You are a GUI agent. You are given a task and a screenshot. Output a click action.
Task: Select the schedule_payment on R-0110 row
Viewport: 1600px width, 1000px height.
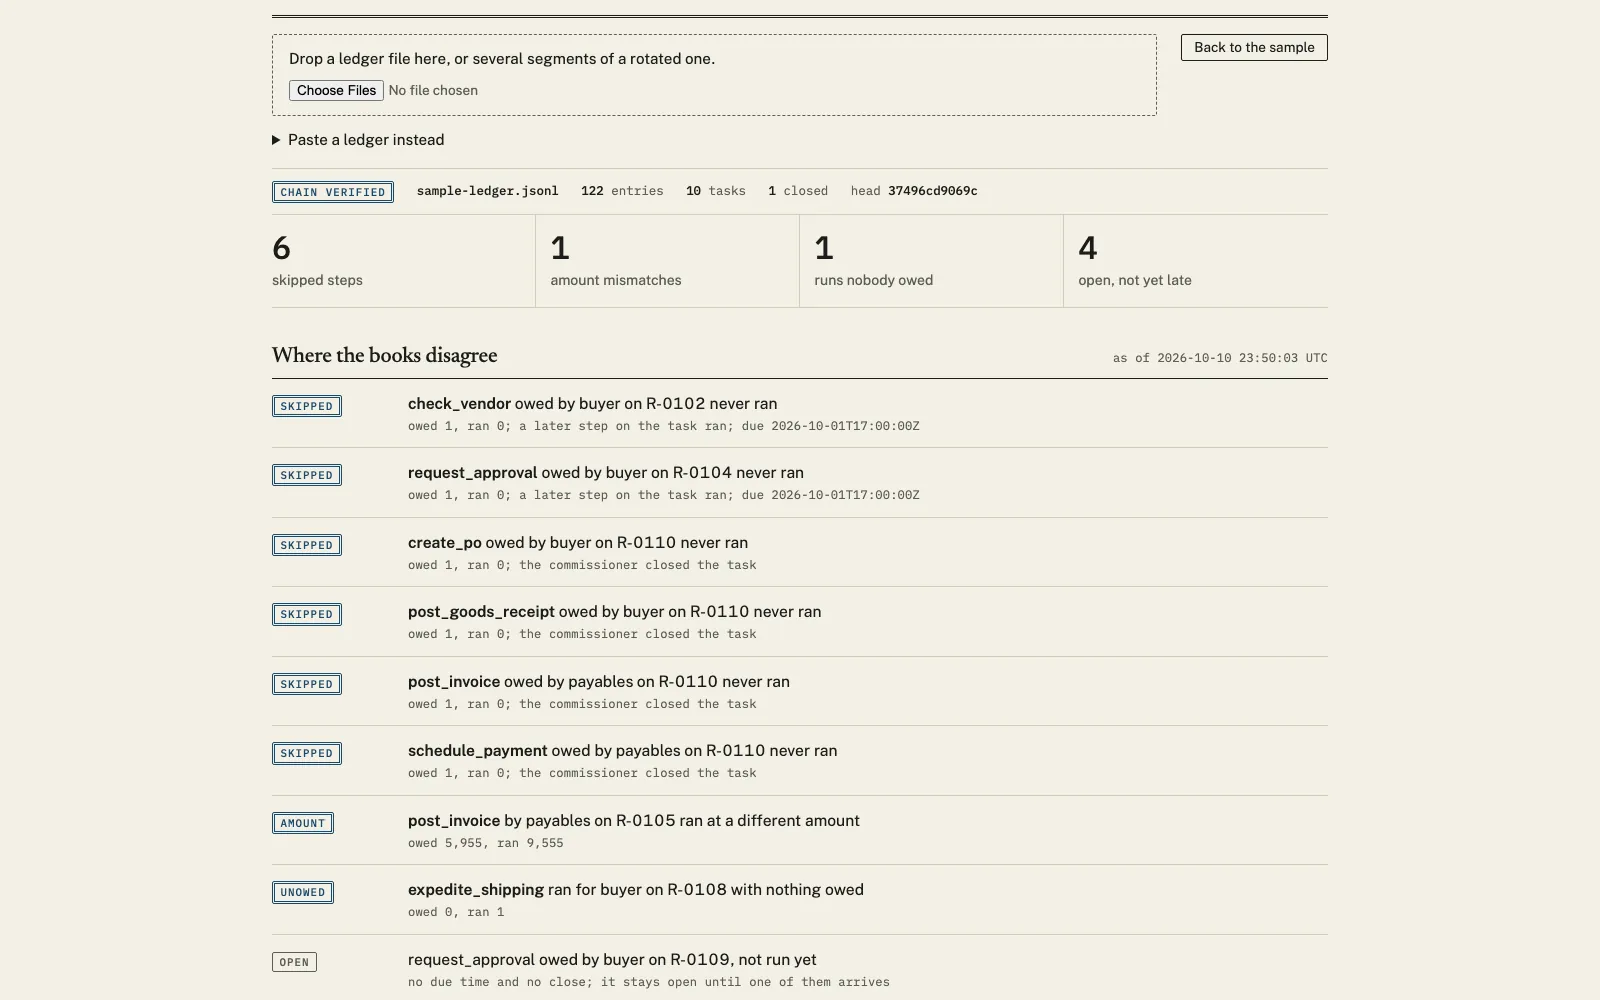coord(800,761)
